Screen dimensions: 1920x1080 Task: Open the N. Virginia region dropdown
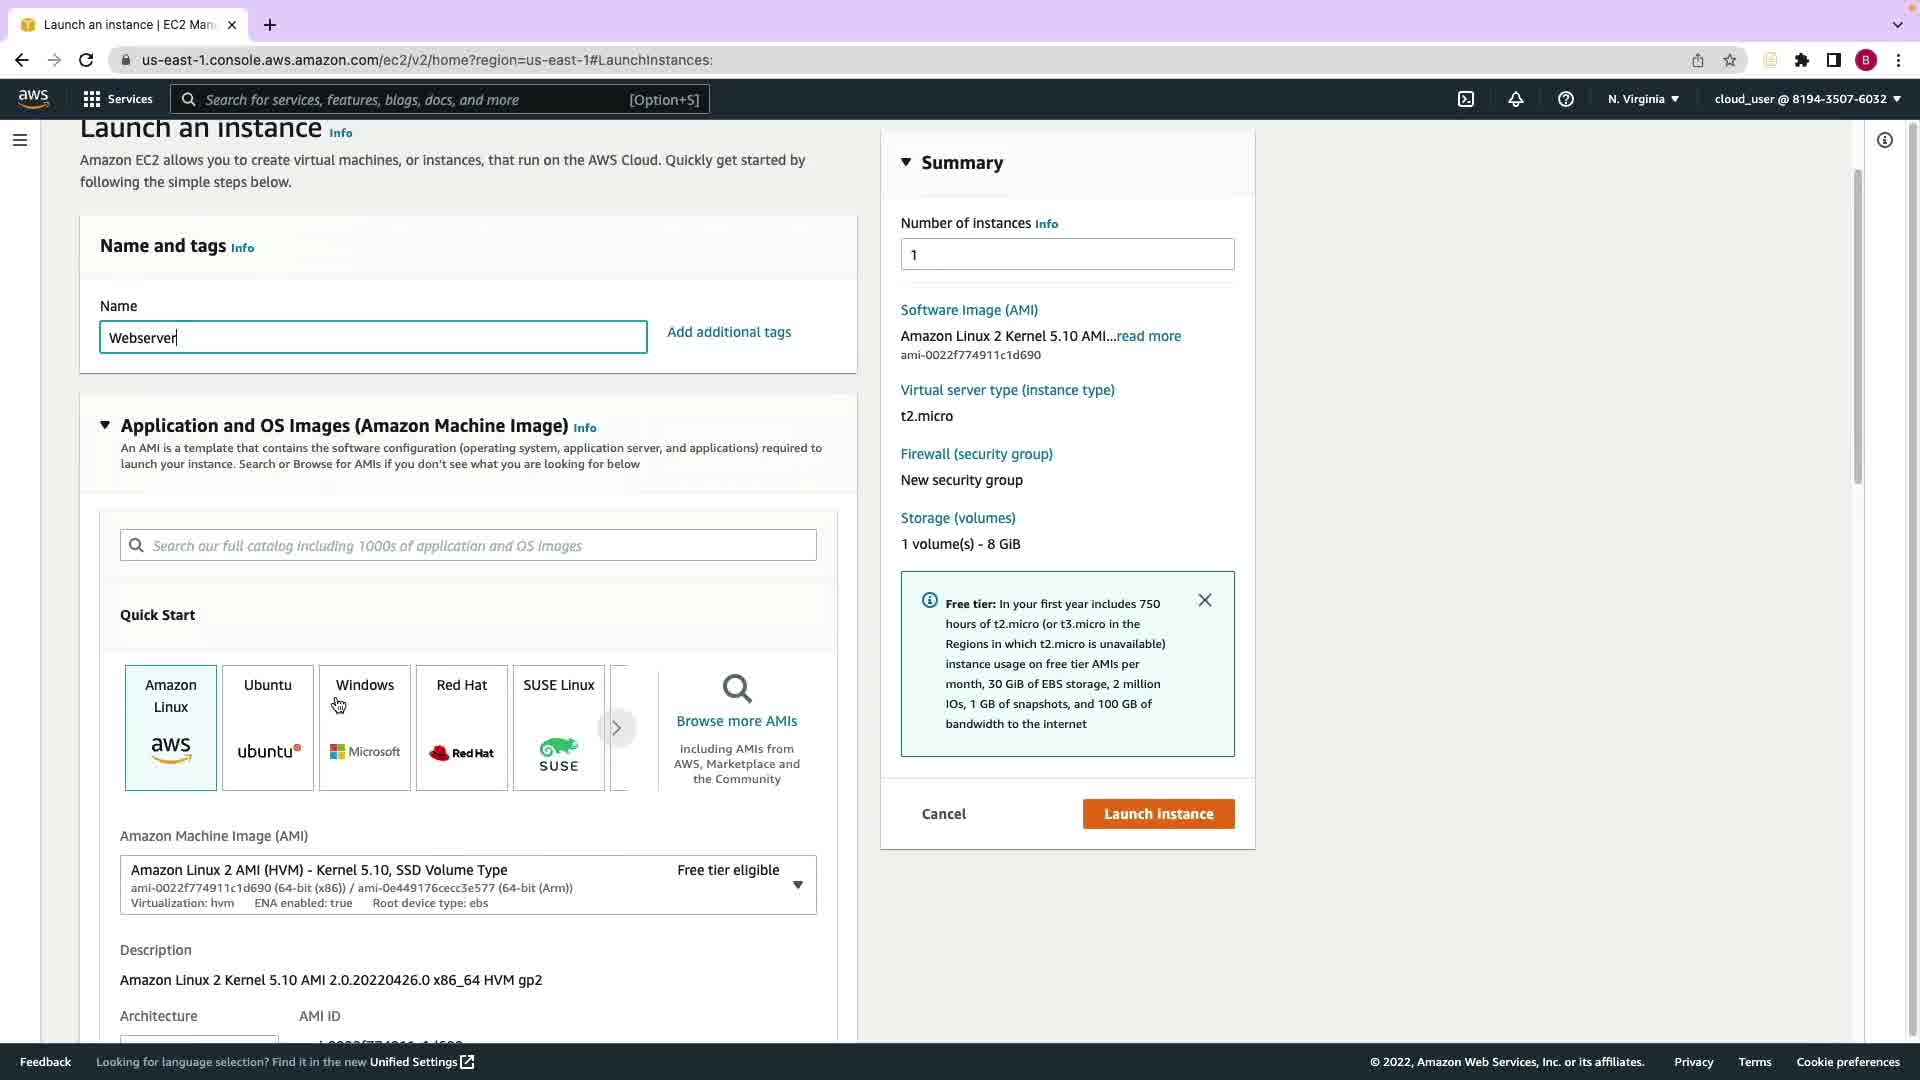click(x=1643, y=99)
